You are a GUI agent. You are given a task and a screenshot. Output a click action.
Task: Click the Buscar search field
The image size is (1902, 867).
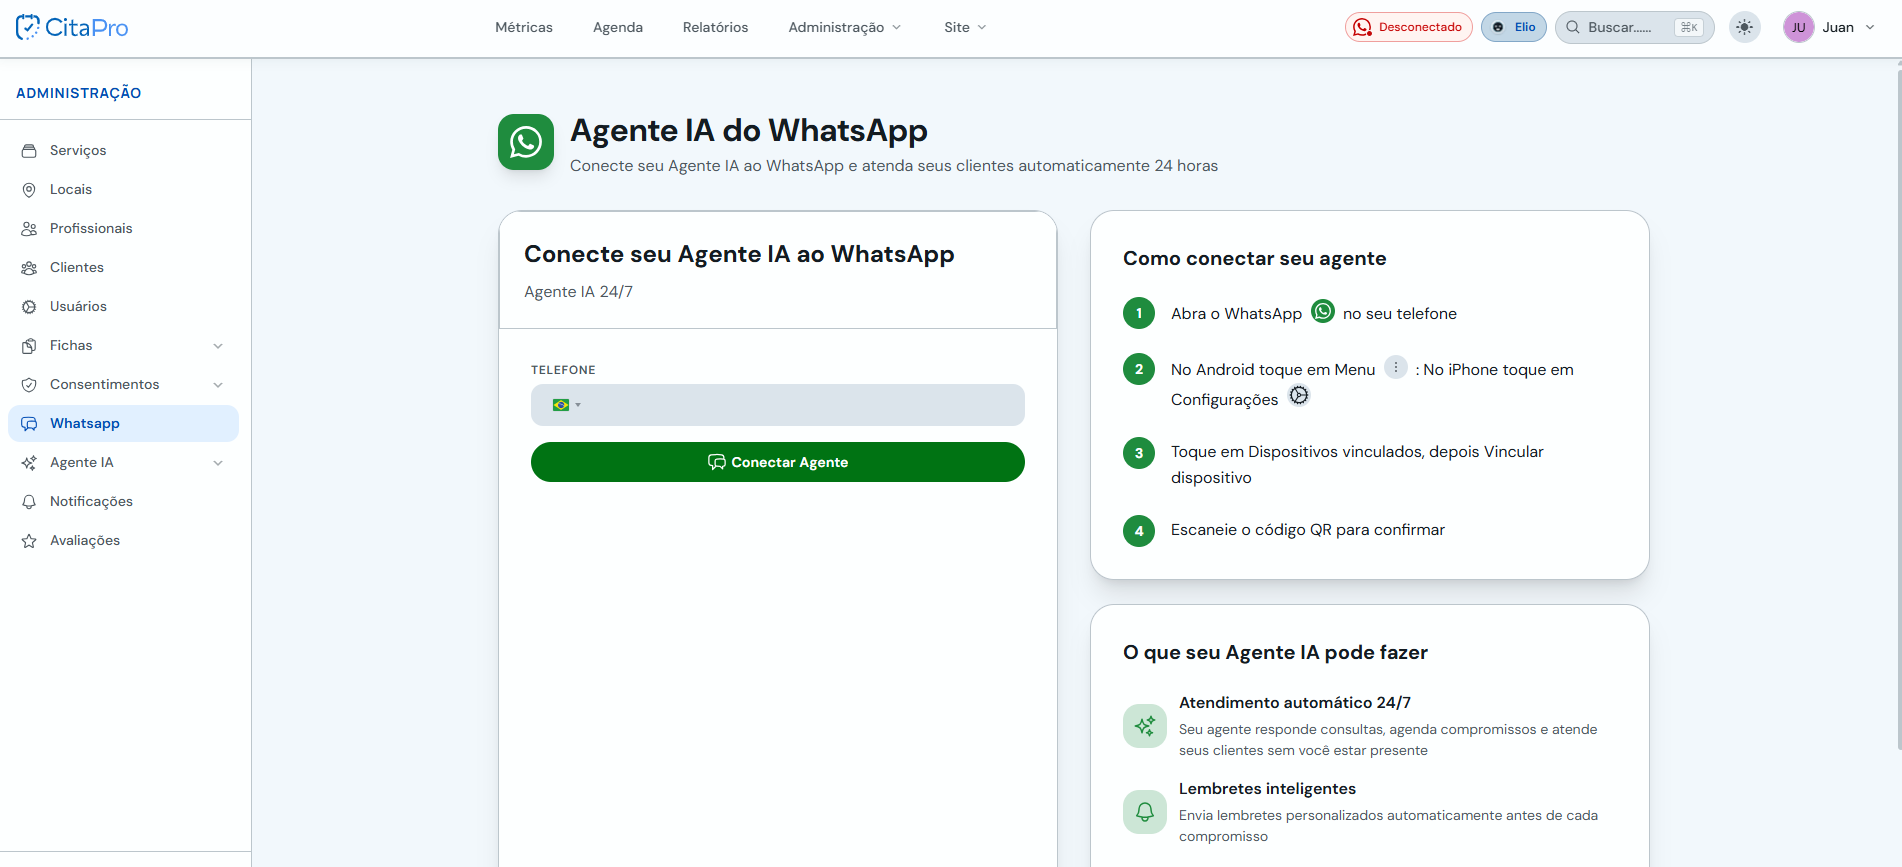point(1634,27)
